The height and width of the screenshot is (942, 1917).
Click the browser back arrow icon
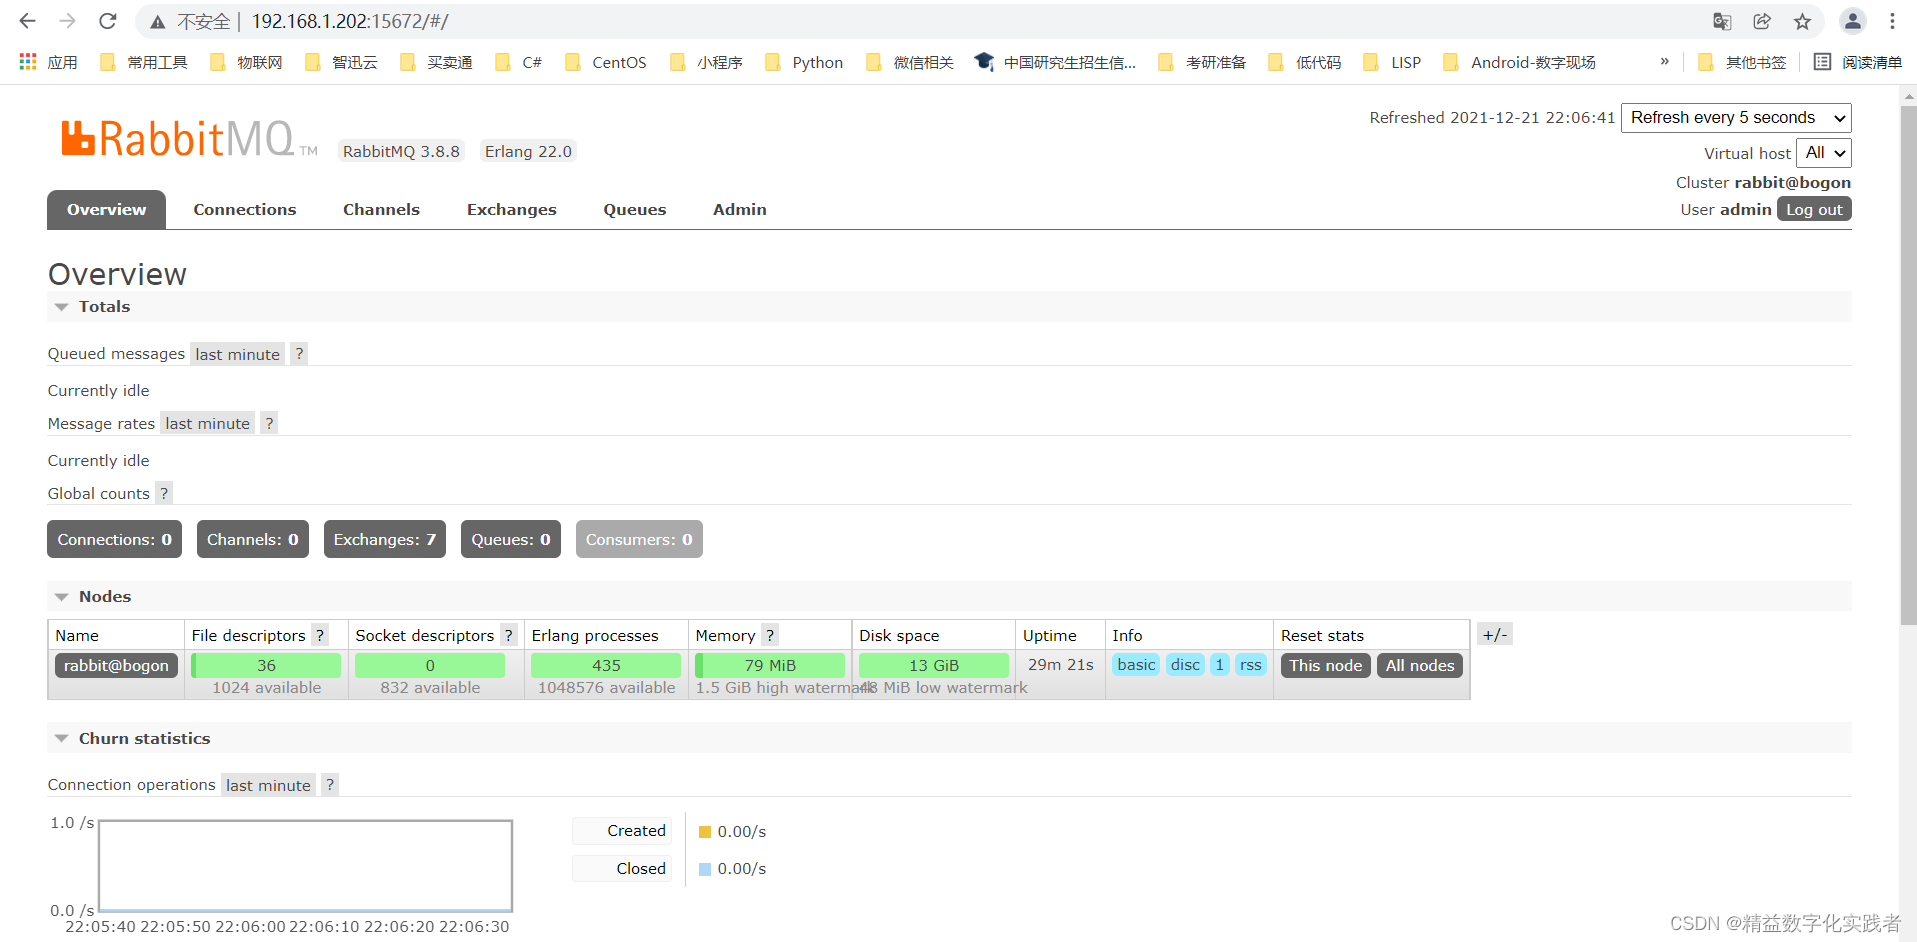coord(28,21)
